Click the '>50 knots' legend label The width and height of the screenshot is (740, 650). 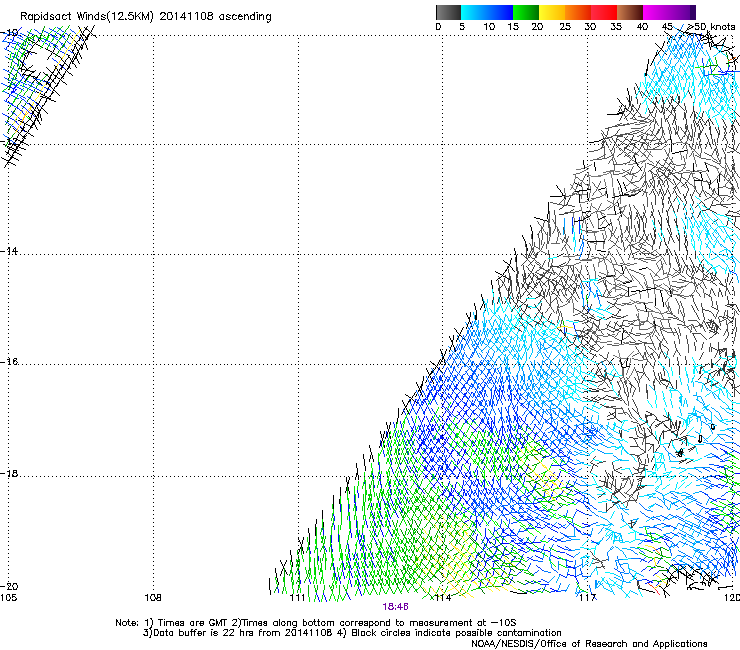point(711,27)
